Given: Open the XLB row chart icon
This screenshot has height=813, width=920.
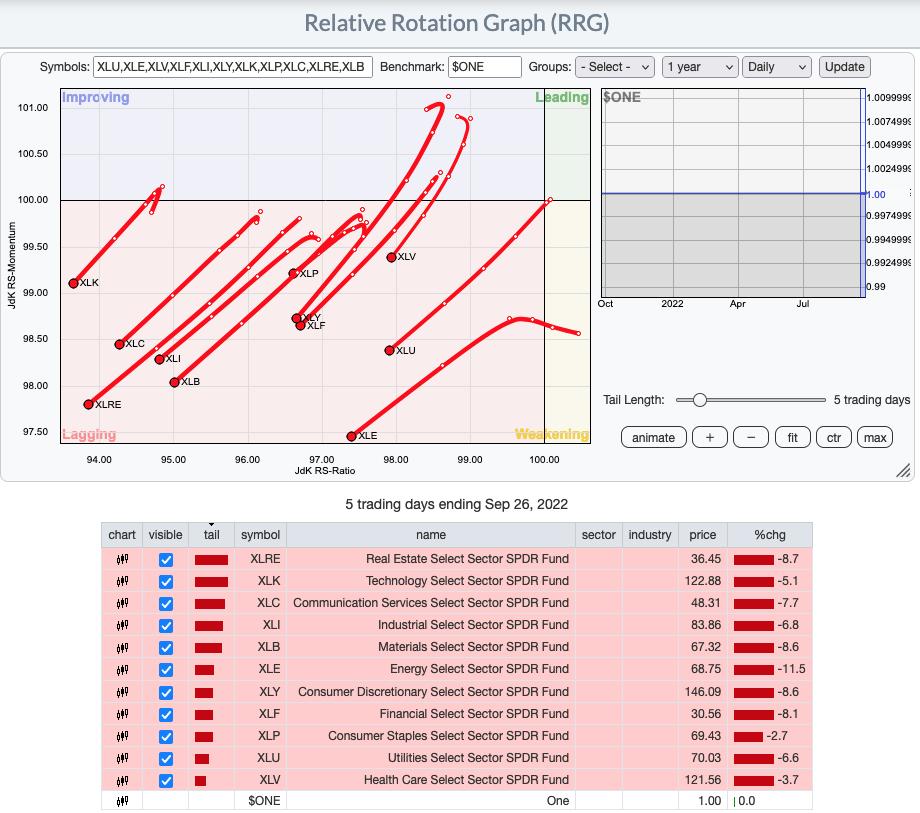Looking at the screenshot, I should pos(122,648).
